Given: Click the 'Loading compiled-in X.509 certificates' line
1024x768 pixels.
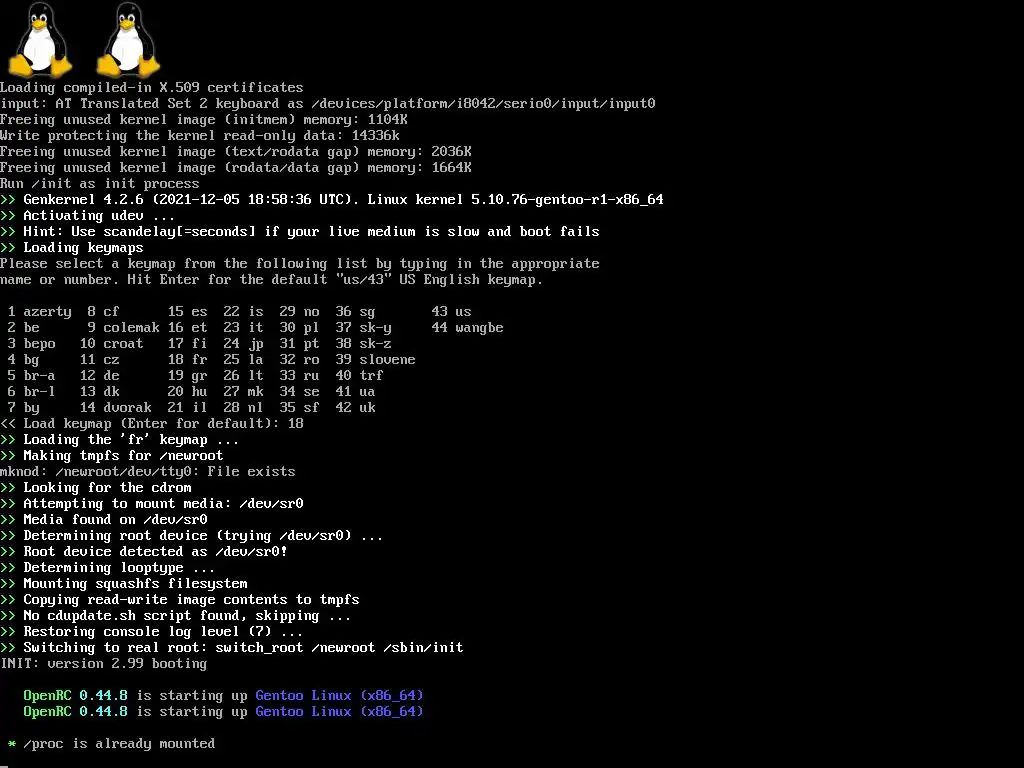Looking at the screenshot, I should coord(152,88).
